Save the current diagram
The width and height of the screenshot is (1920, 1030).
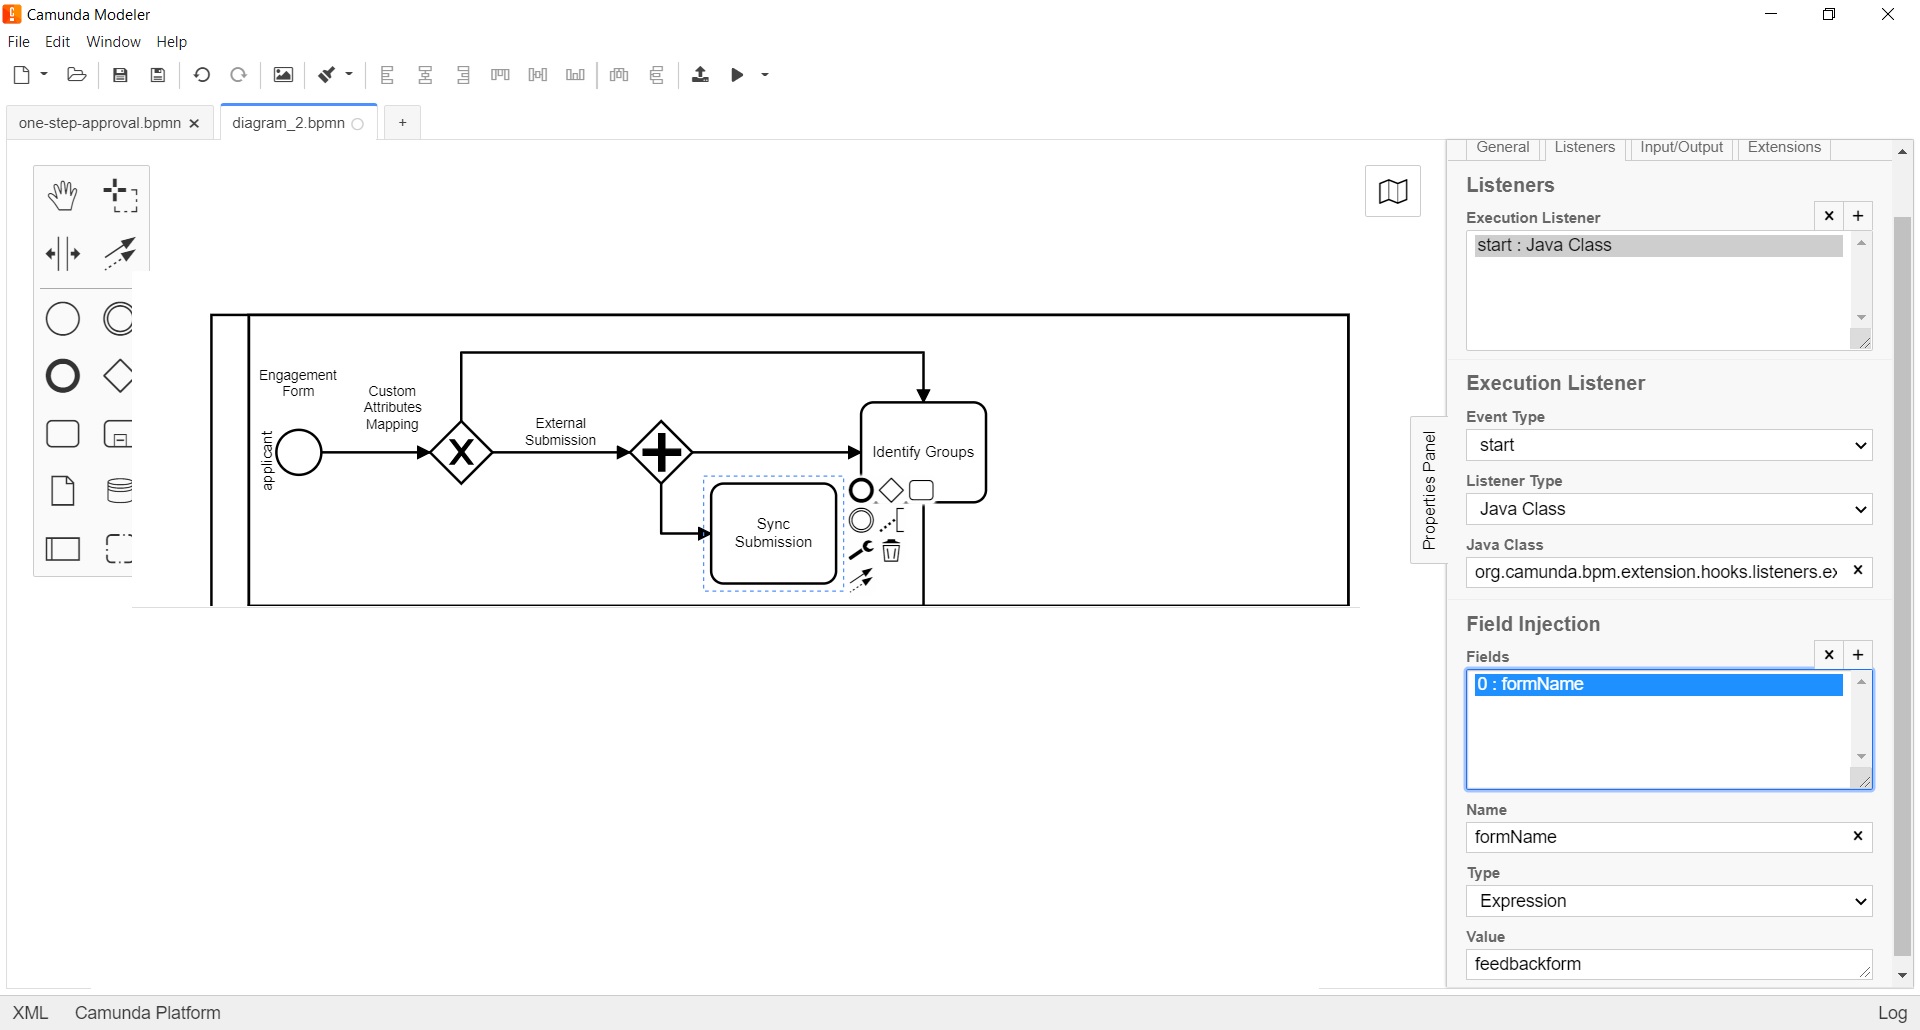pyautogui.click(x=120, y=75)
